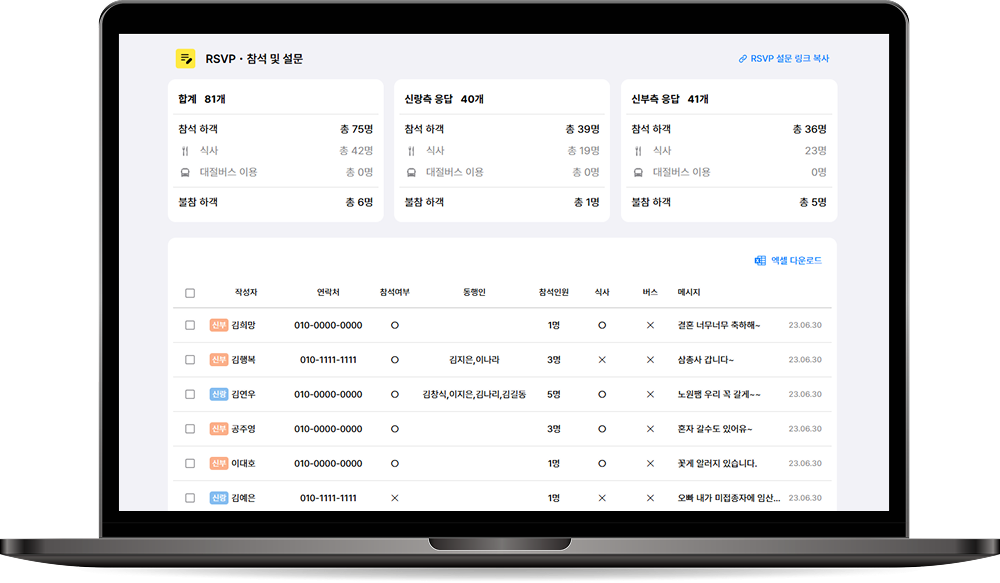Open the 신랑측 응답 40개 summary card title
Screen dimensions: 1000x583
(x=444, y=100)
